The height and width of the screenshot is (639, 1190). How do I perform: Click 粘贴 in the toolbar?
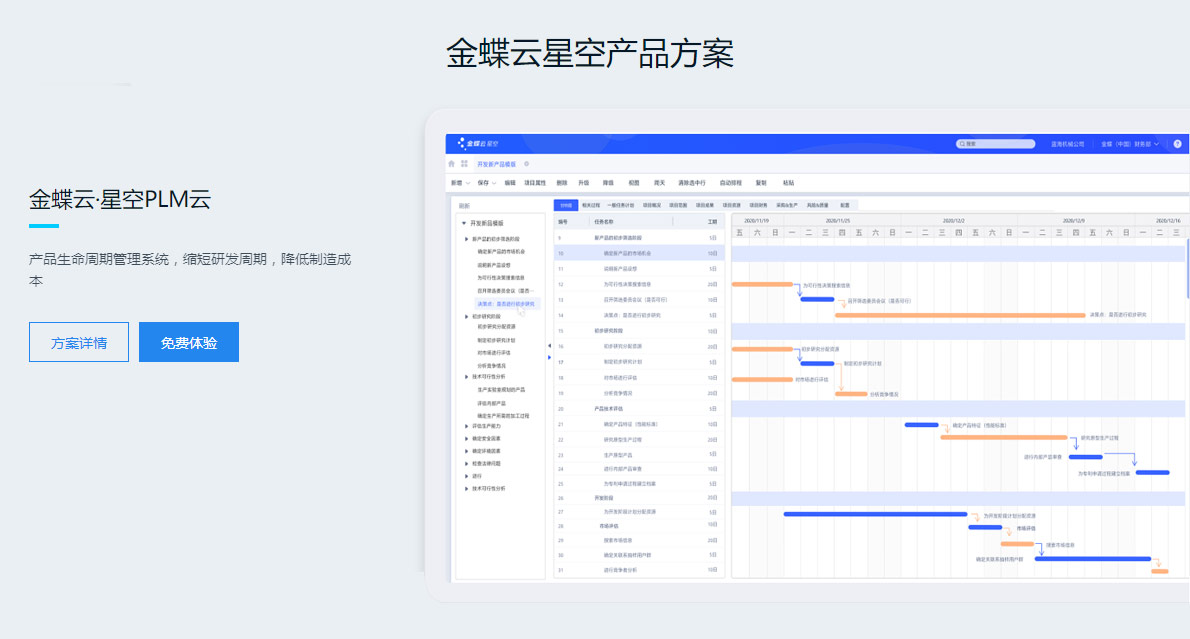(789, 183)
